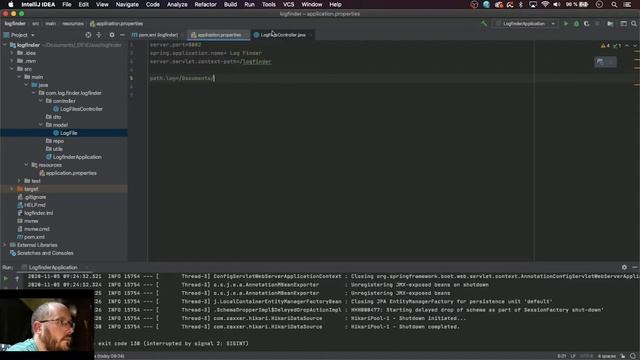Collapse the src folder
Image resolution: width=640 pixels, height=360 pixels.
pyautogui.click(x=12, y=69)
